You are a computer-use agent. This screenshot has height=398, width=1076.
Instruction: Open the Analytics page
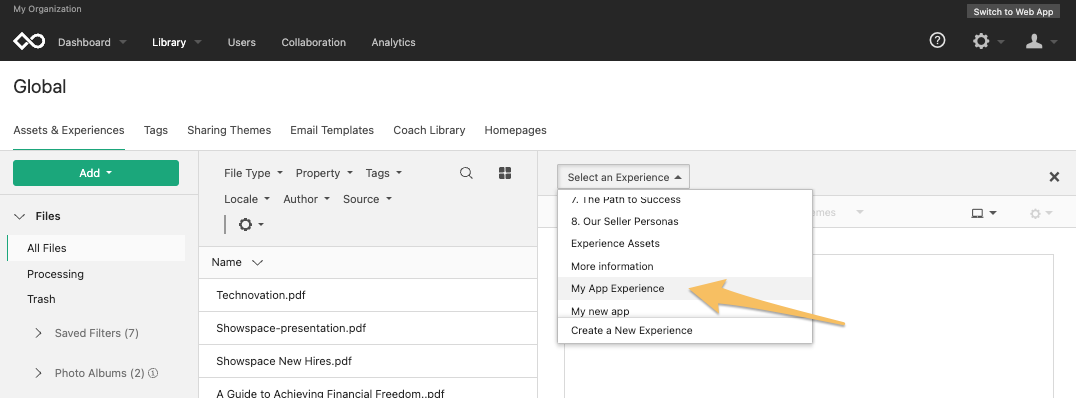click(x=393, y=42)
